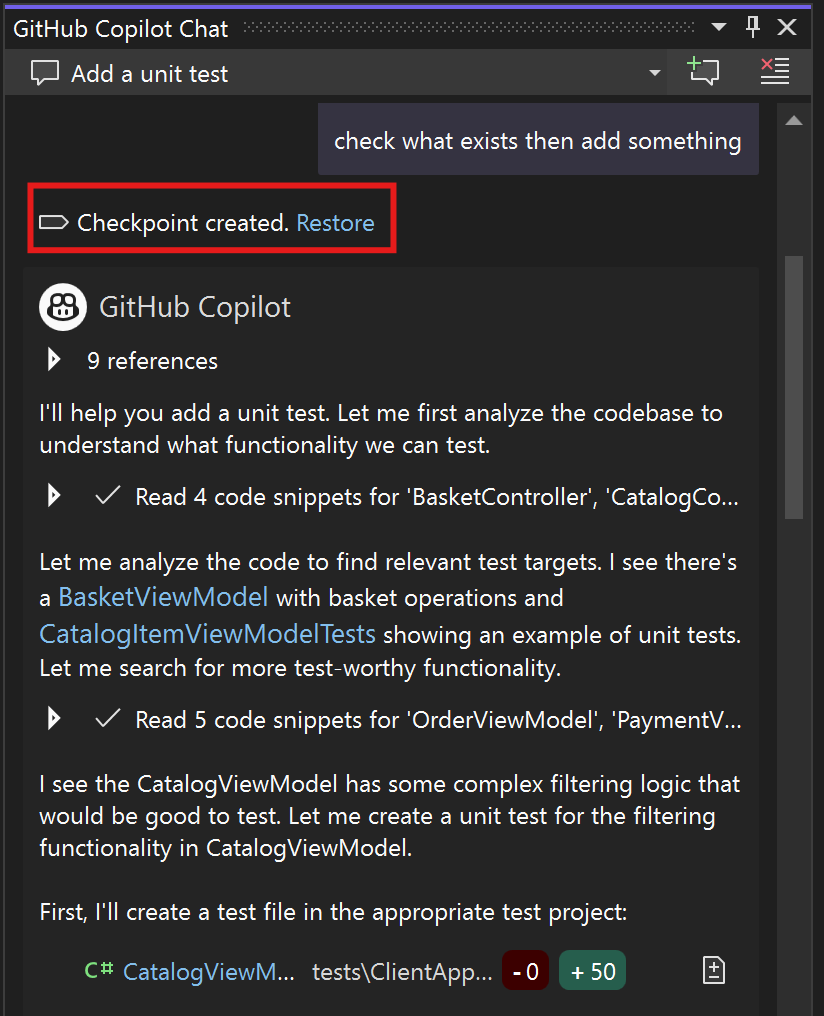Viewport: 824px width, 1016px height.
Task: Open the window position dropdown arrow
Action: (x=718, y=27)
